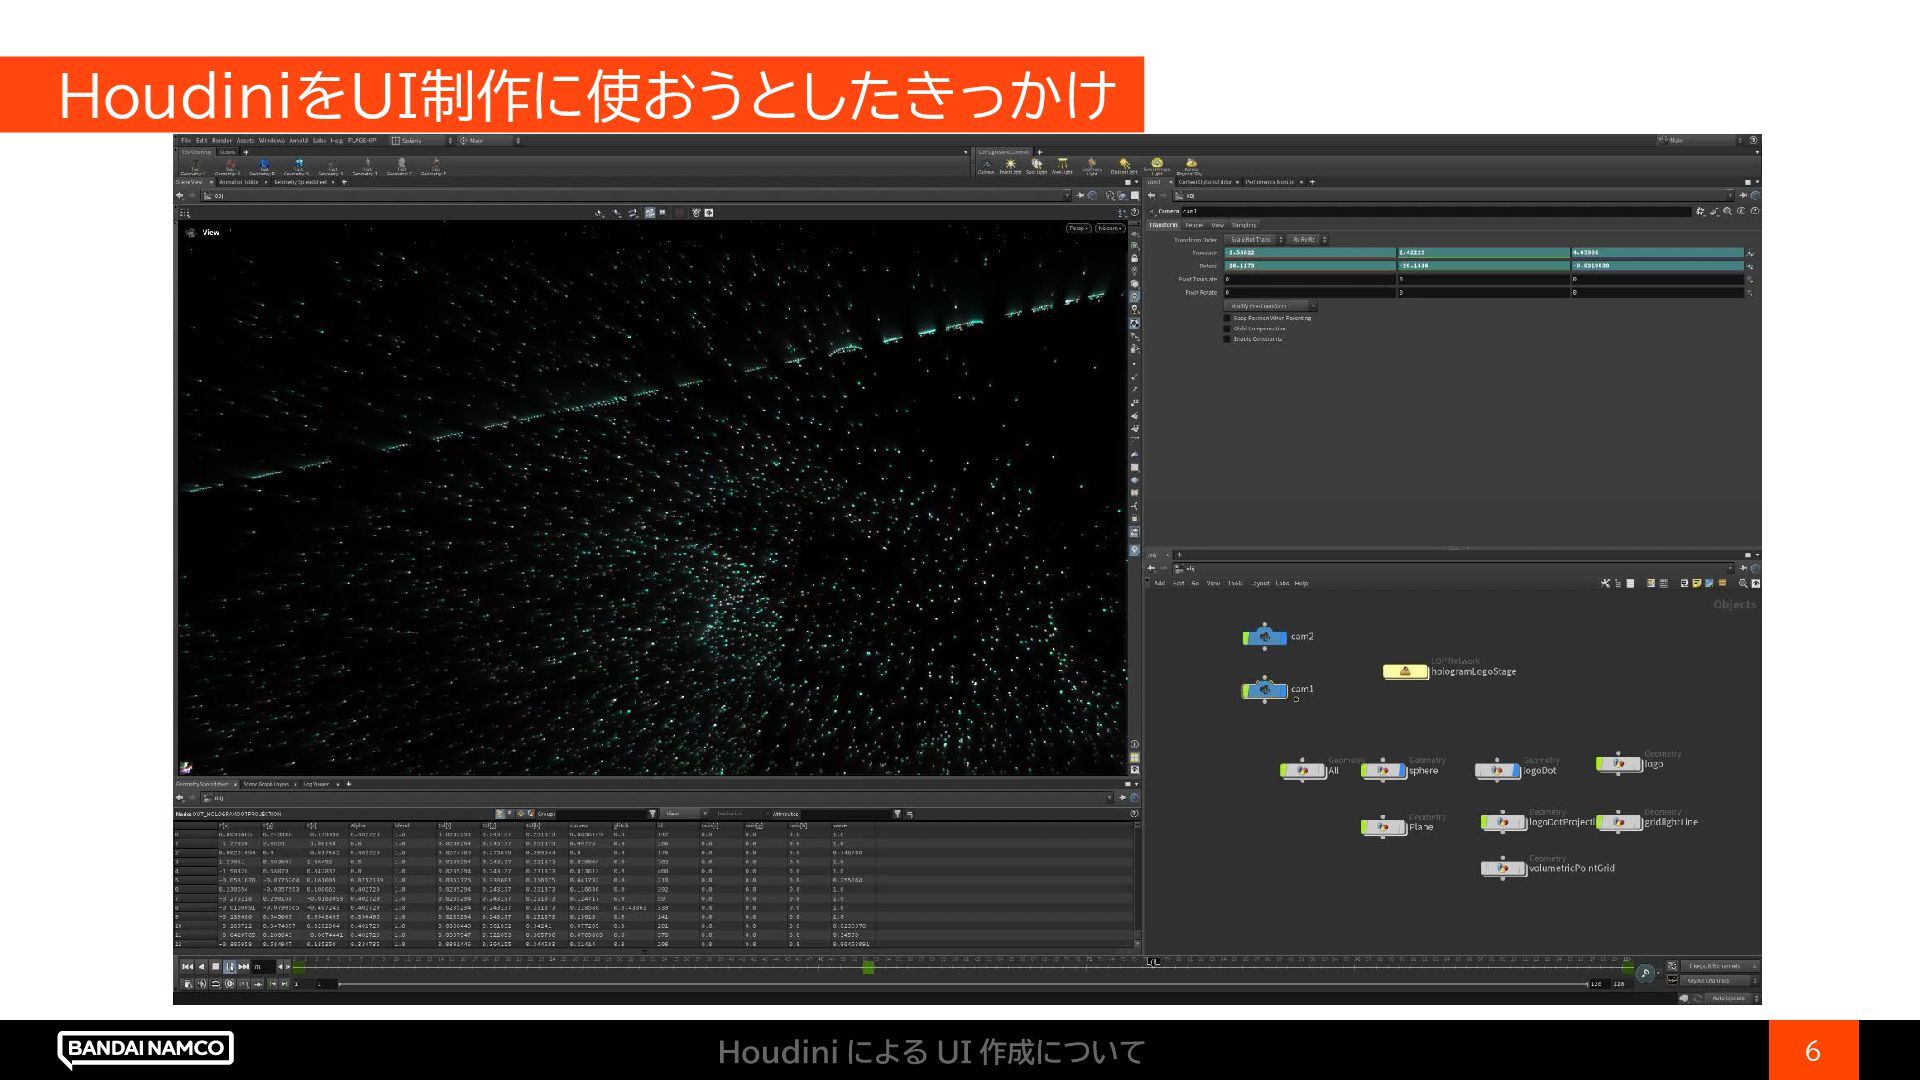The image size is (1920, 1080).
Task: Expand the Modify Pre-Transform dropdown
Action: point(1270,306)
